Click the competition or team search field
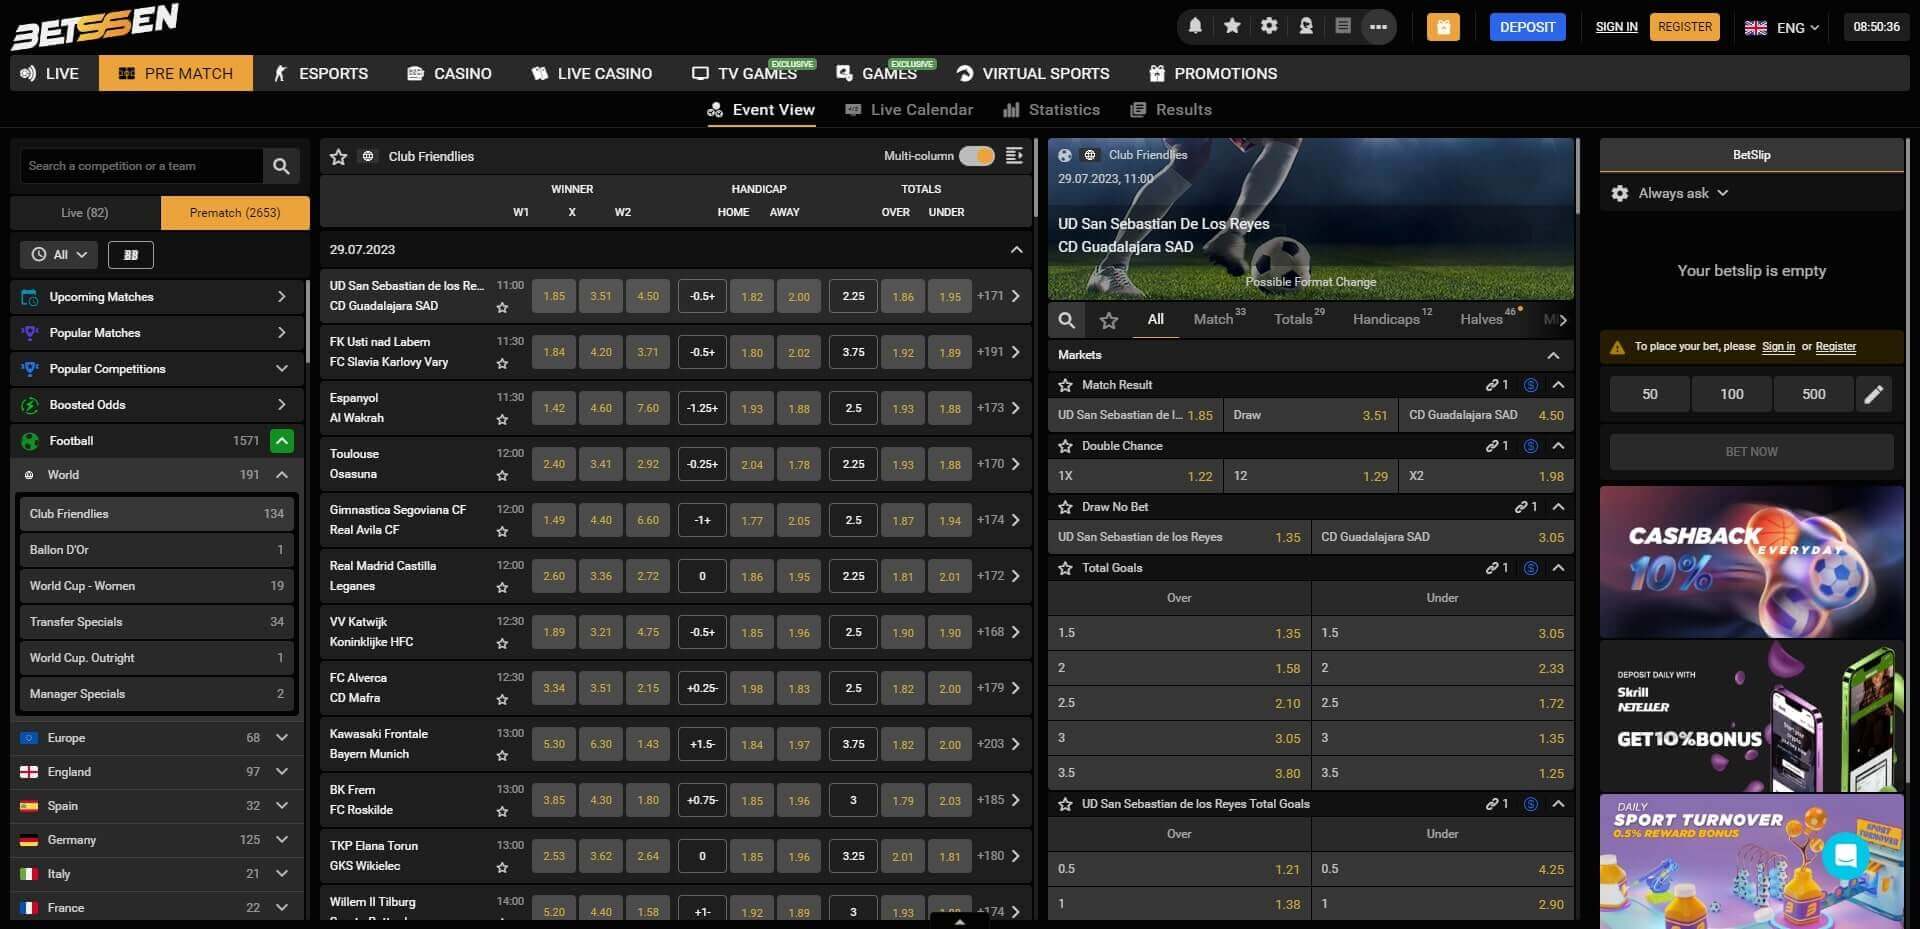Image resolution: width=1920 pixels, height=929 pixels. [140, 166]
